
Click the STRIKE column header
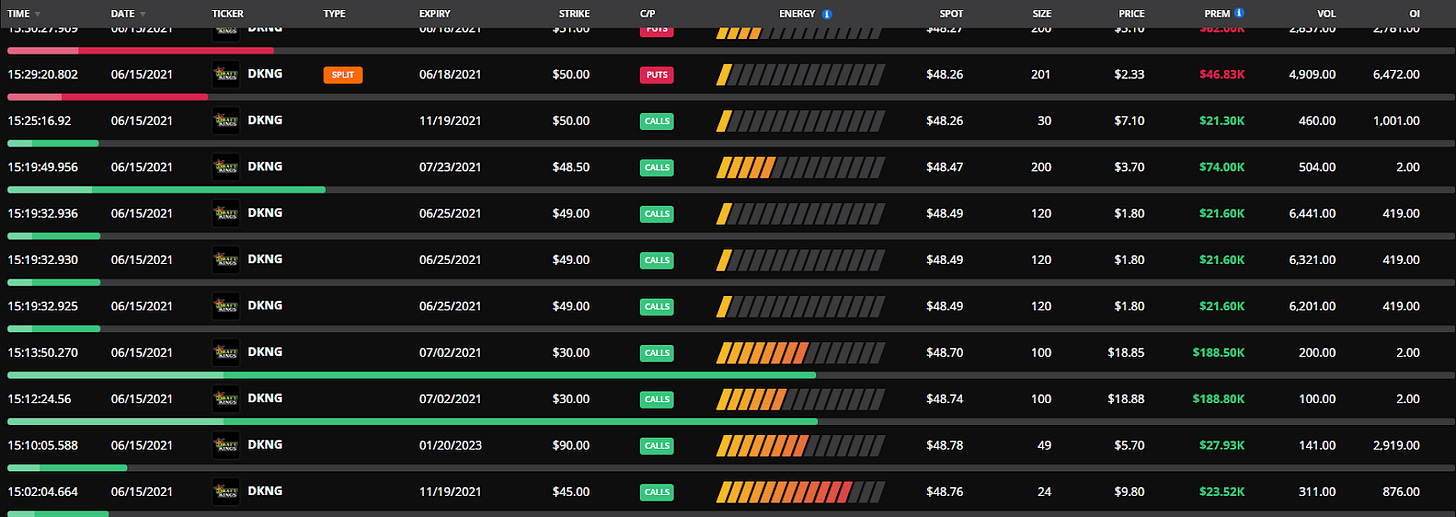click(x=574, y=14)
